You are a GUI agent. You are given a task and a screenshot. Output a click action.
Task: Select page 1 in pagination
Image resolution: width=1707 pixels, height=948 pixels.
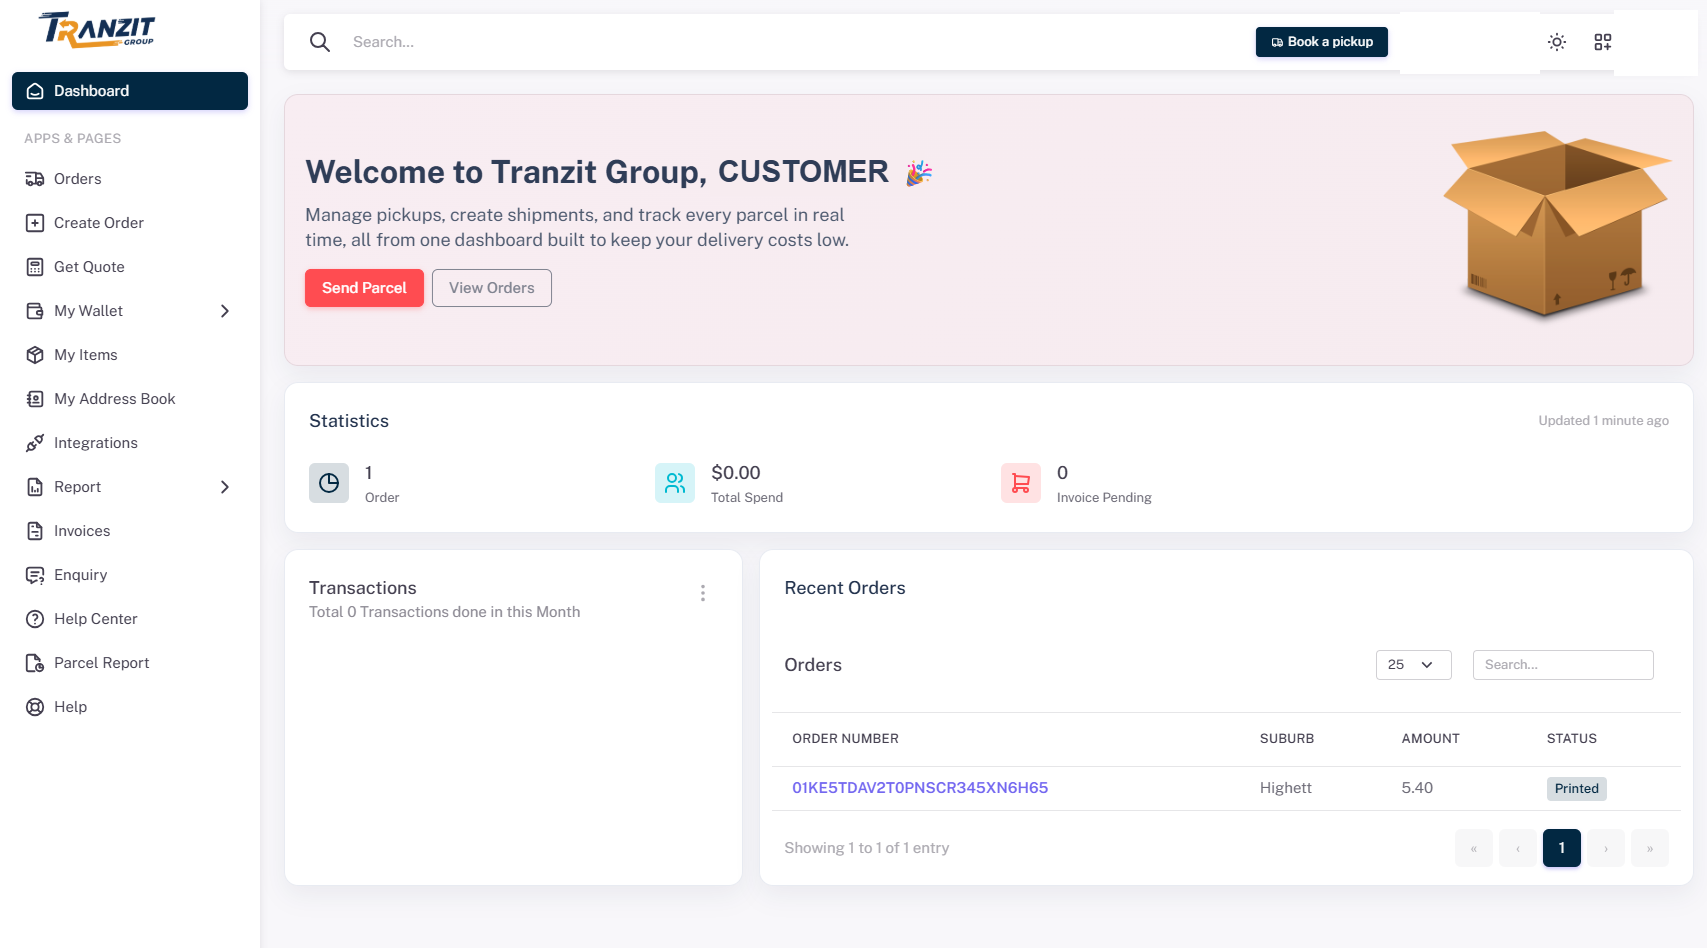(x=1562, y=848)
